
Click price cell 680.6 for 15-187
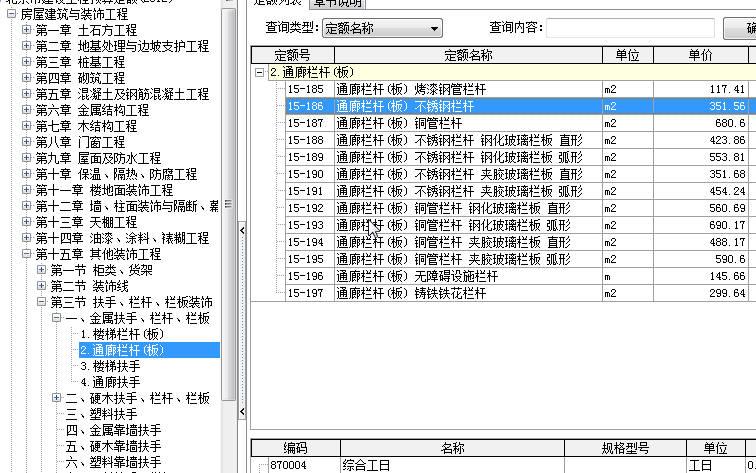pyautogui.click(x=701, y=123)
